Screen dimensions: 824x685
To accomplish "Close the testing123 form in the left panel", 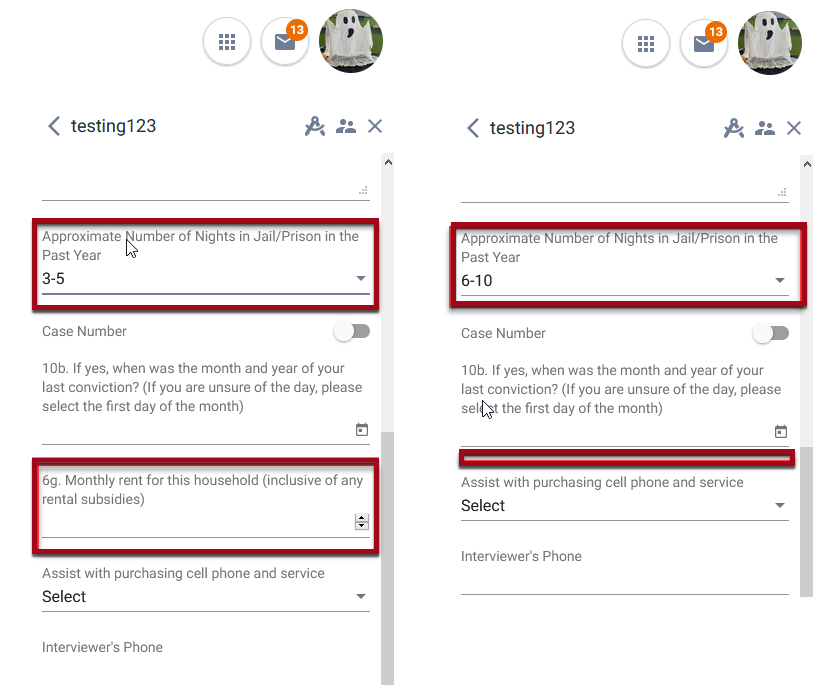I will pos(375,126).
